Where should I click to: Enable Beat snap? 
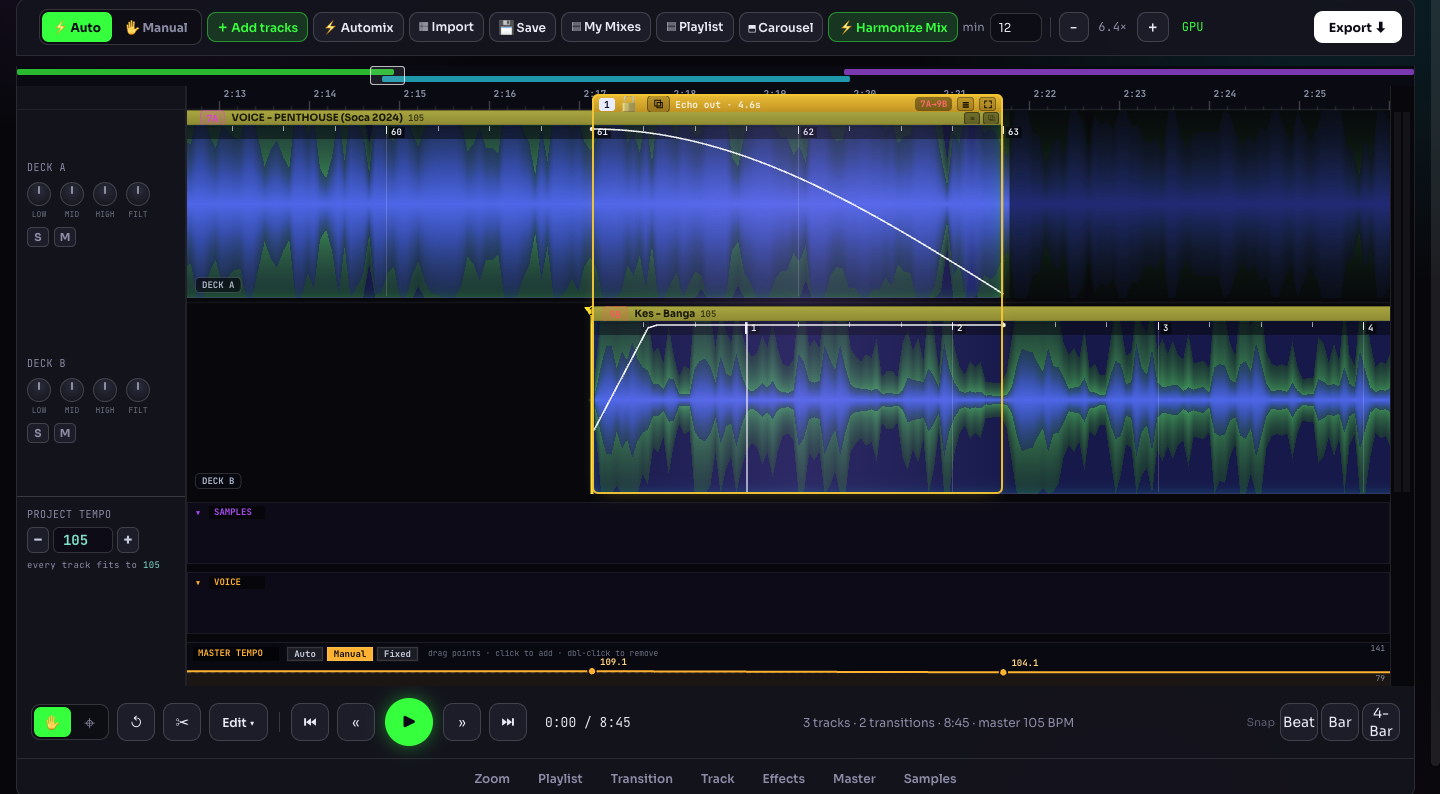click(x=1299, y=722)
